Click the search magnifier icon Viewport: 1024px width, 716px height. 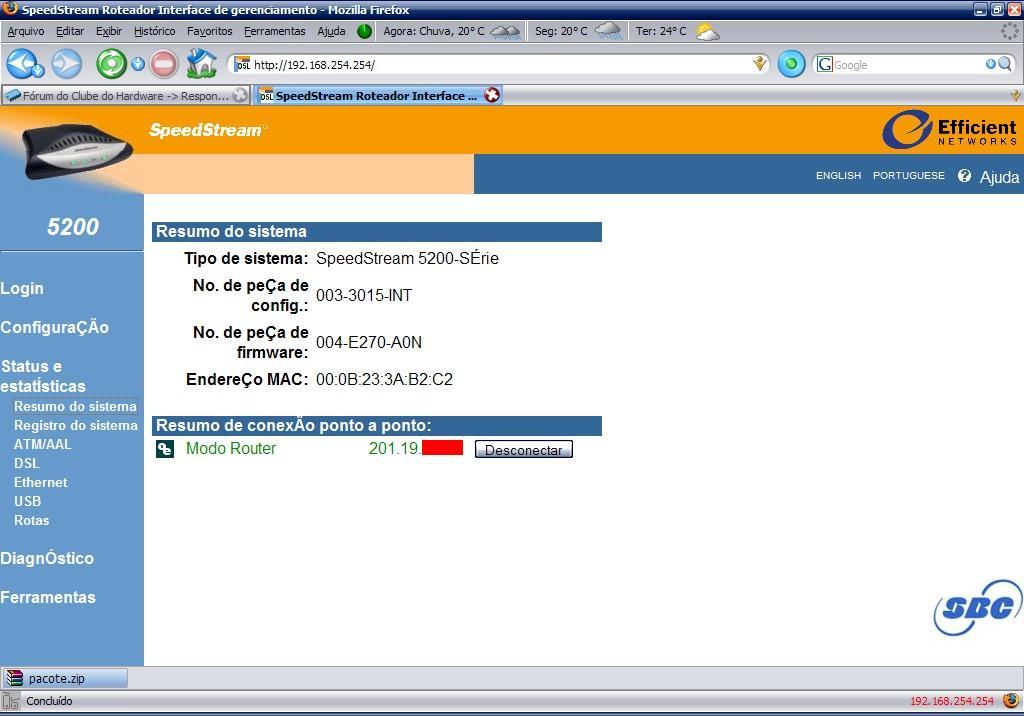[1004, 64]
